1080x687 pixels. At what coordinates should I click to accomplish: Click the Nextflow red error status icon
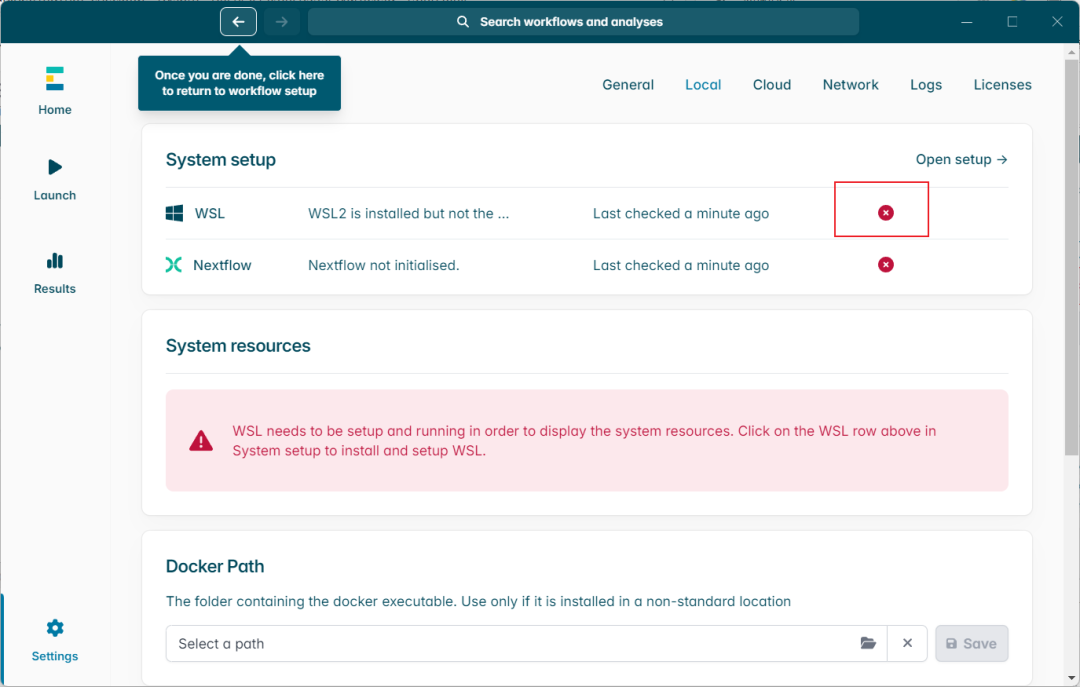tap(885, 265)
